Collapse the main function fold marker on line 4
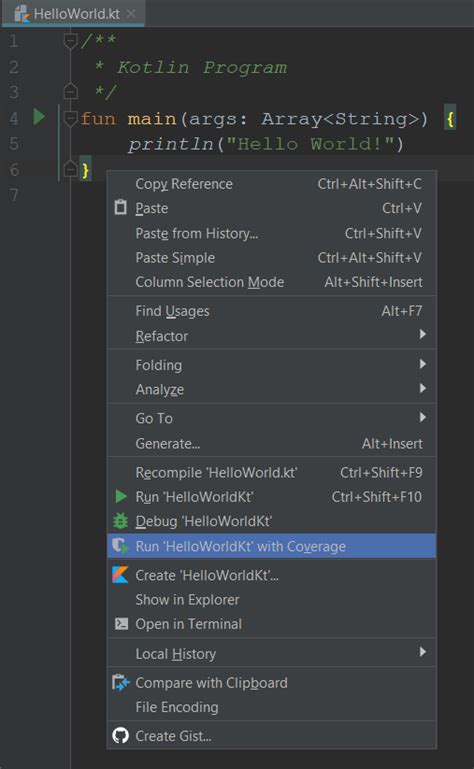 [x=71, y=118]
